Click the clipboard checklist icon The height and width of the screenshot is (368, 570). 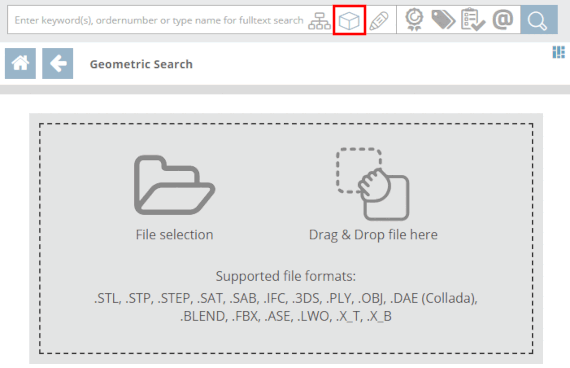coord(473,20)
